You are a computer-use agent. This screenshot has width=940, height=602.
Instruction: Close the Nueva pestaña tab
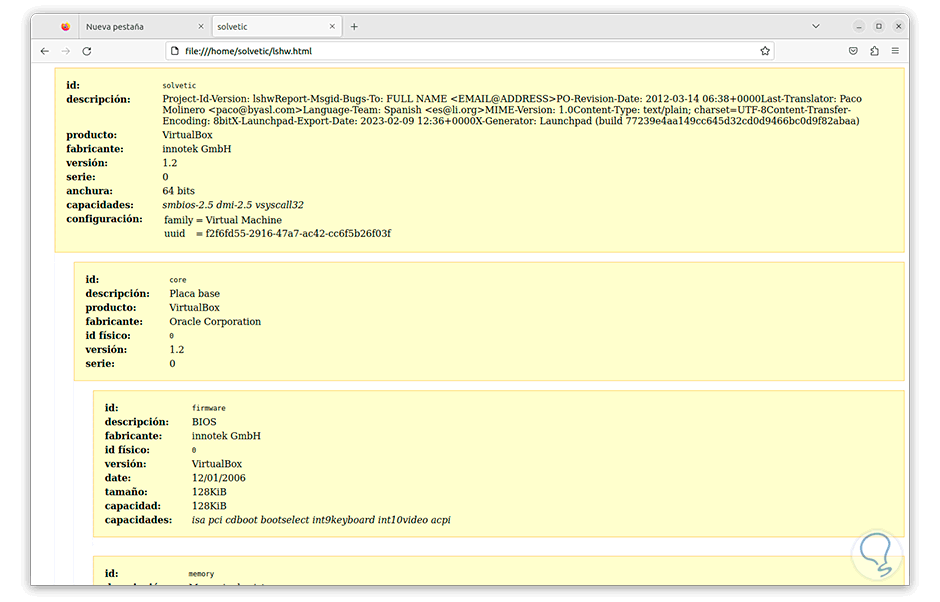201,26
